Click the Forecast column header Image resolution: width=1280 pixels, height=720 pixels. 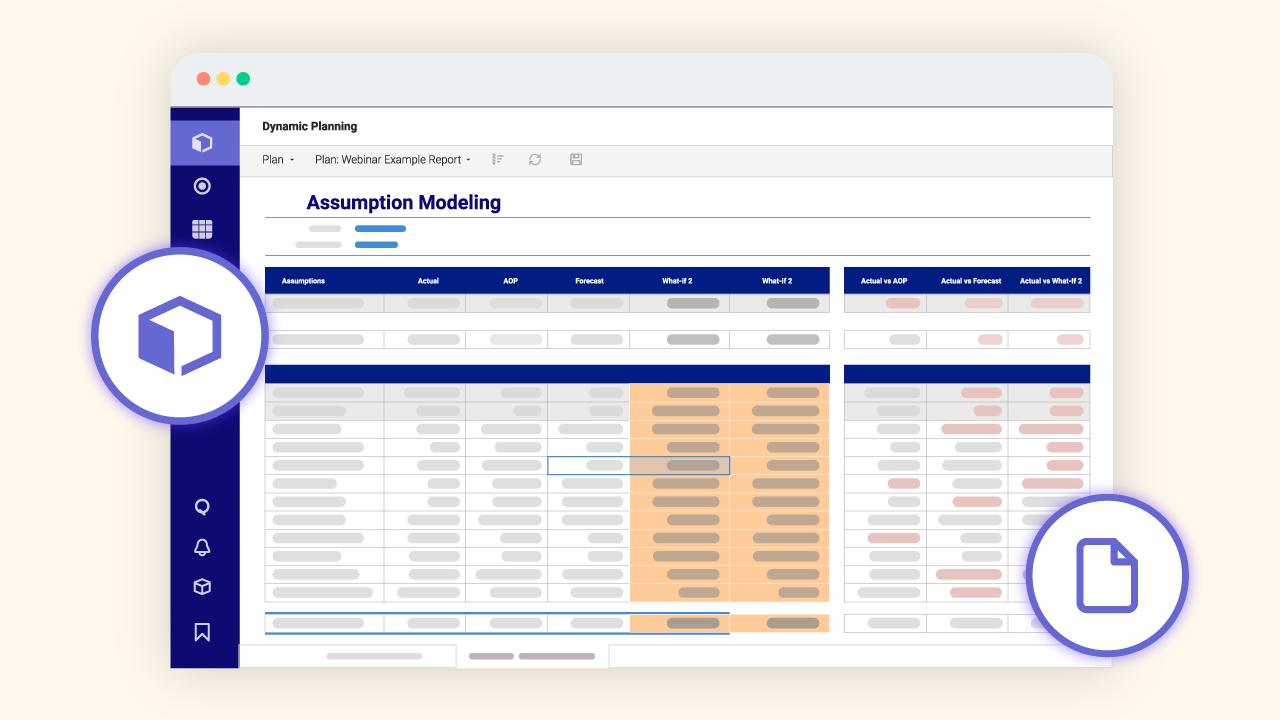pos(589,281)
